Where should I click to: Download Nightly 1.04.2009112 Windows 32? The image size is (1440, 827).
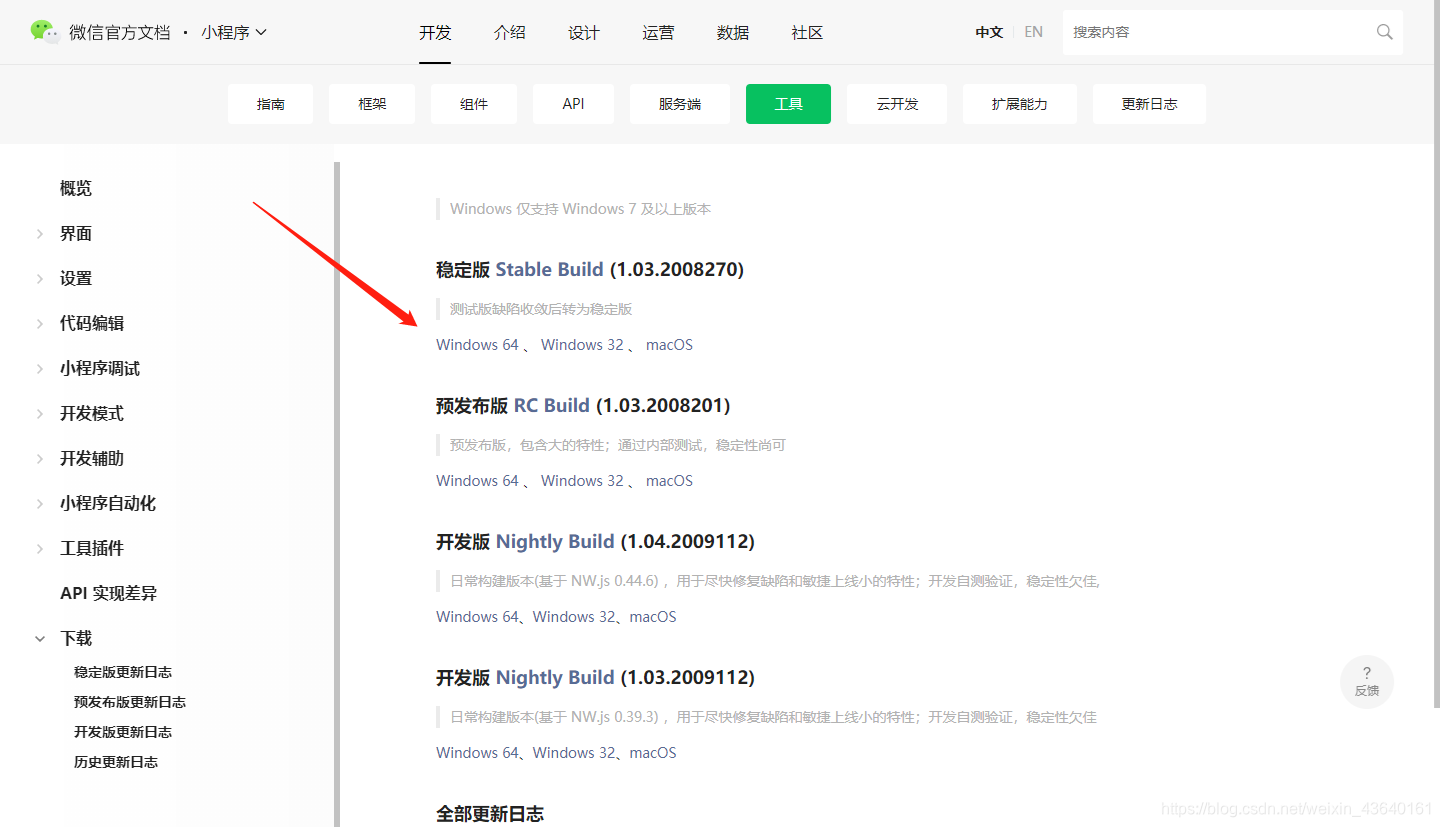574,617
